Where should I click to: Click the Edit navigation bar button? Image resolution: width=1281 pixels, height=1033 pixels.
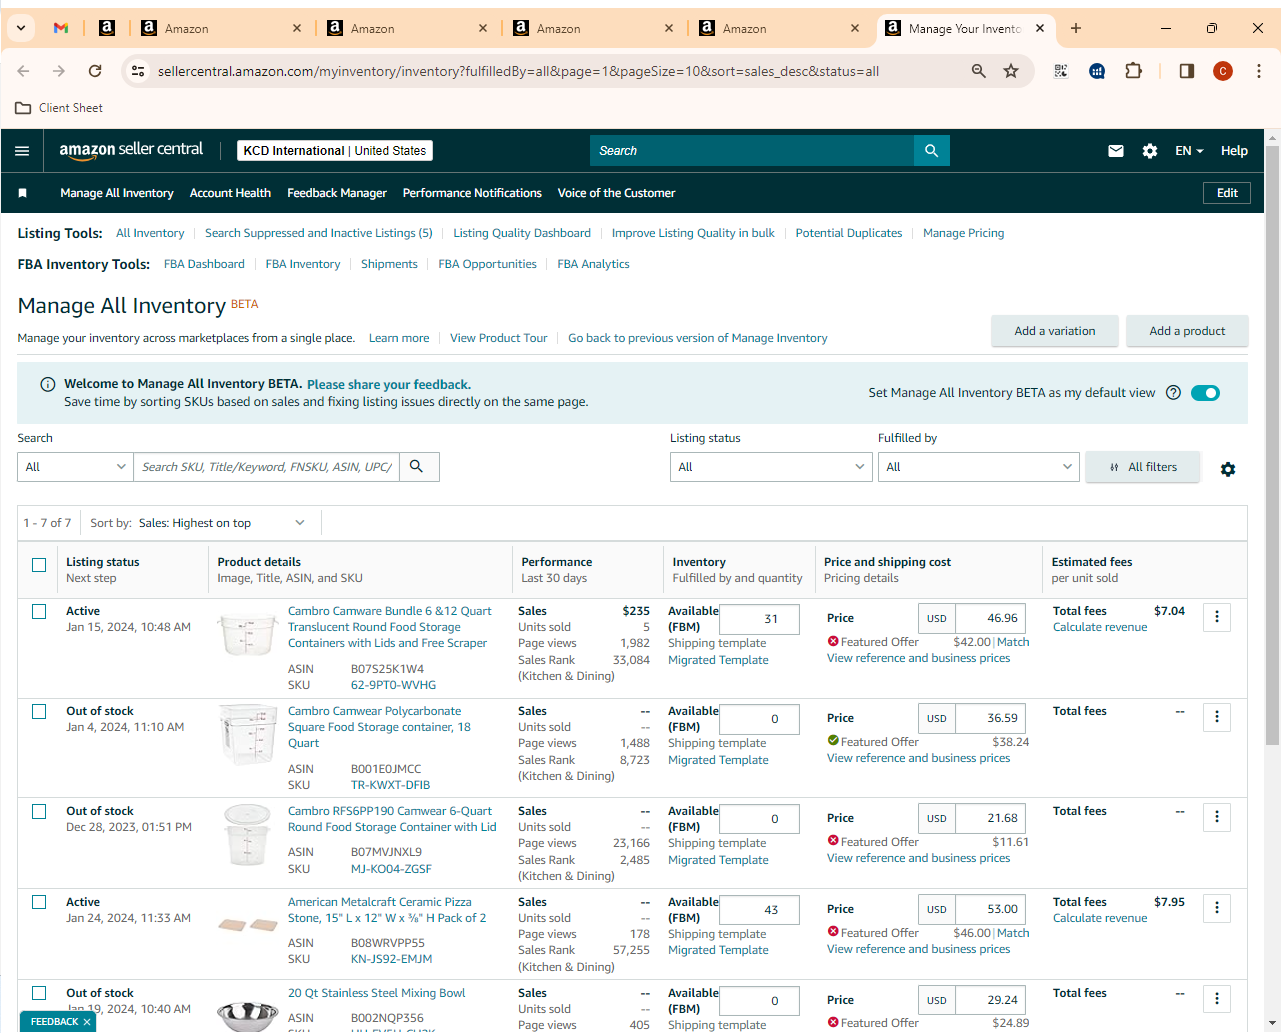[x=1227, y=193]
